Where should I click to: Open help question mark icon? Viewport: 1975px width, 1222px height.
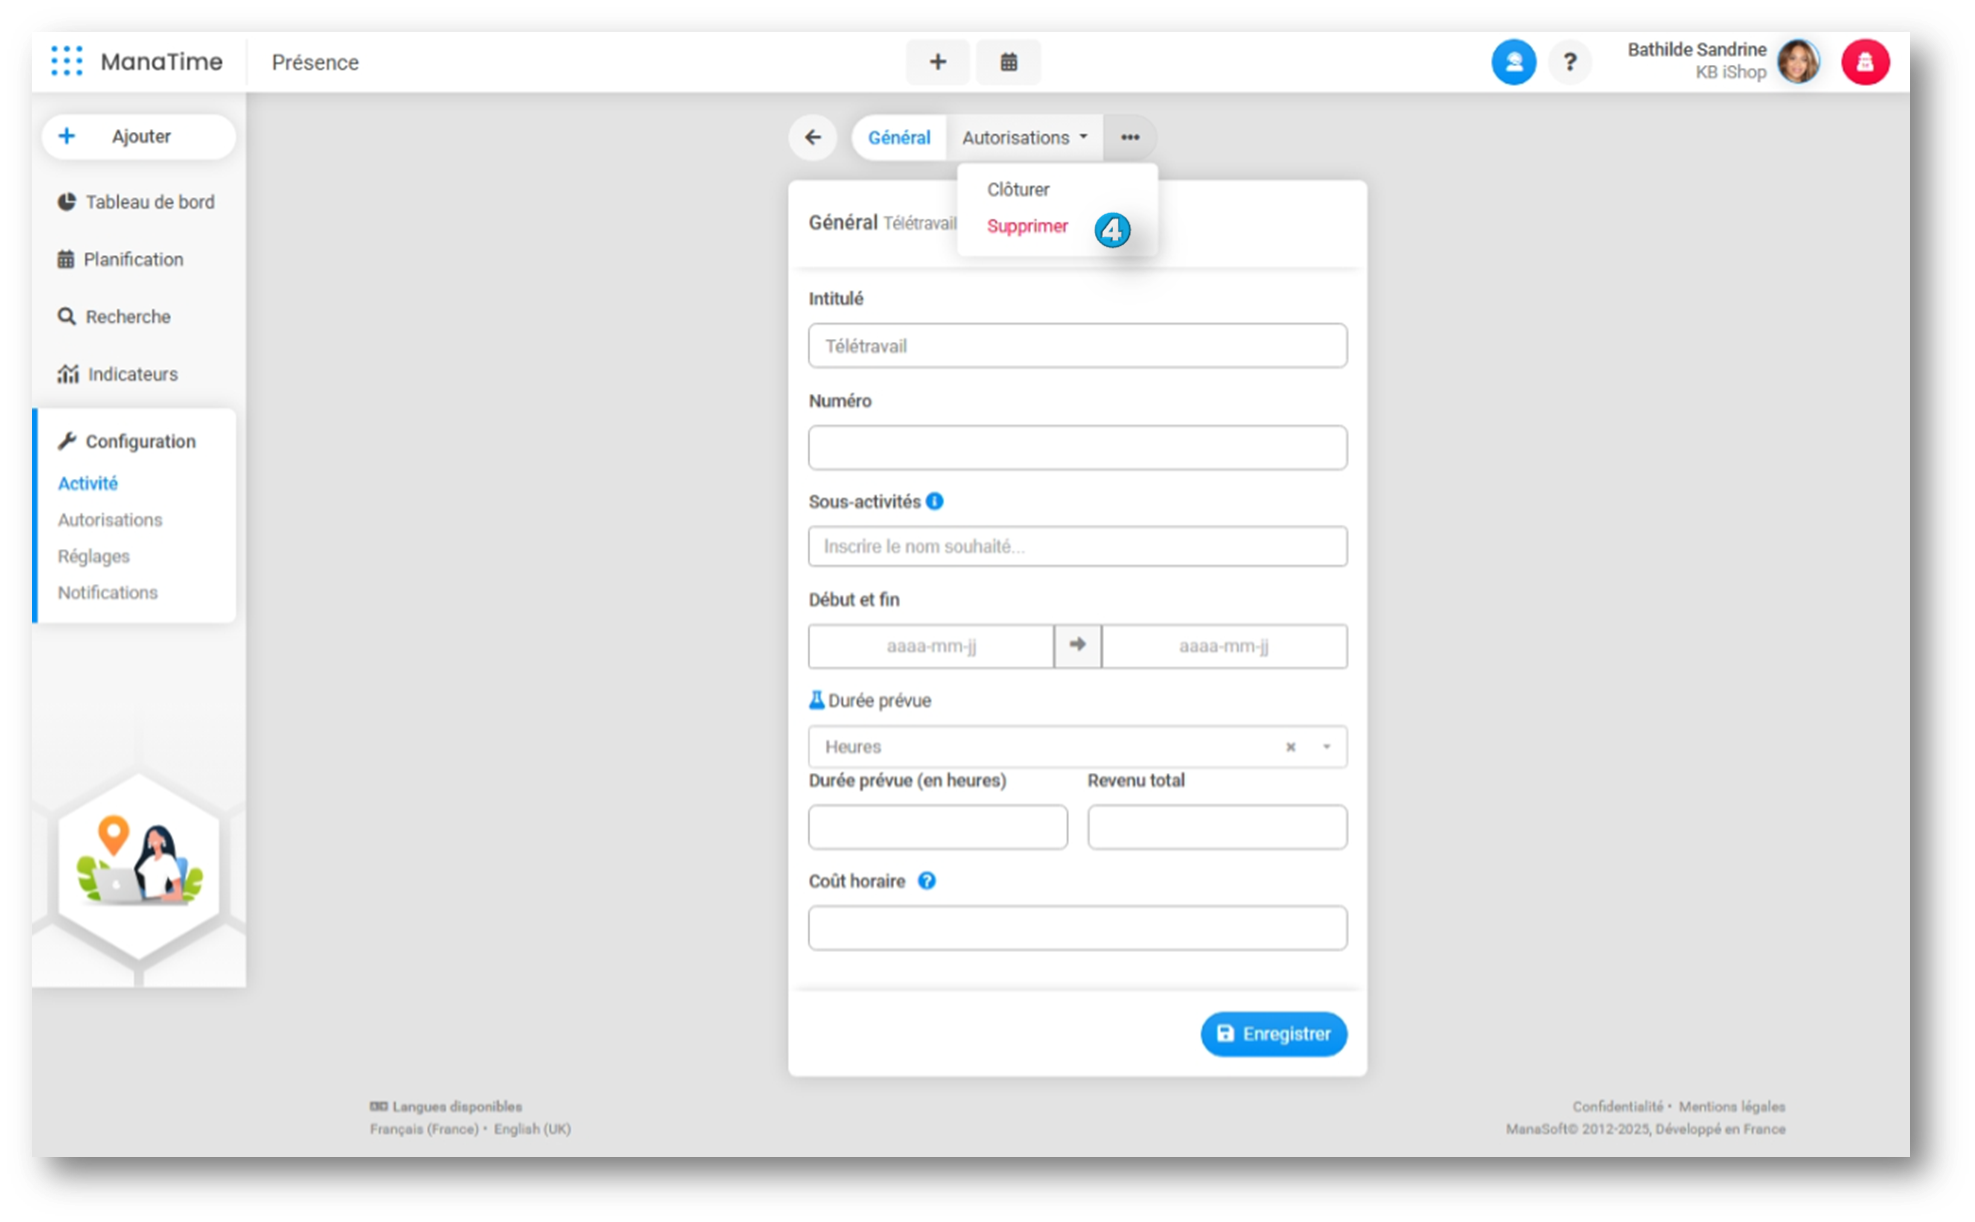(1570, 62)
